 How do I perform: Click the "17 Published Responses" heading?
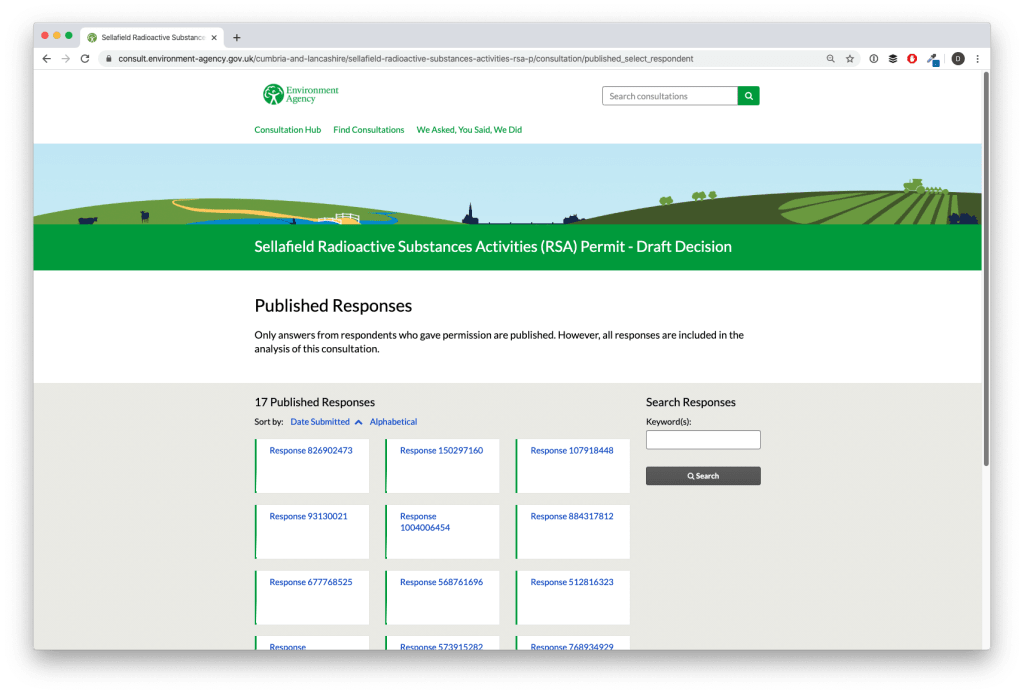click(315, 402)
